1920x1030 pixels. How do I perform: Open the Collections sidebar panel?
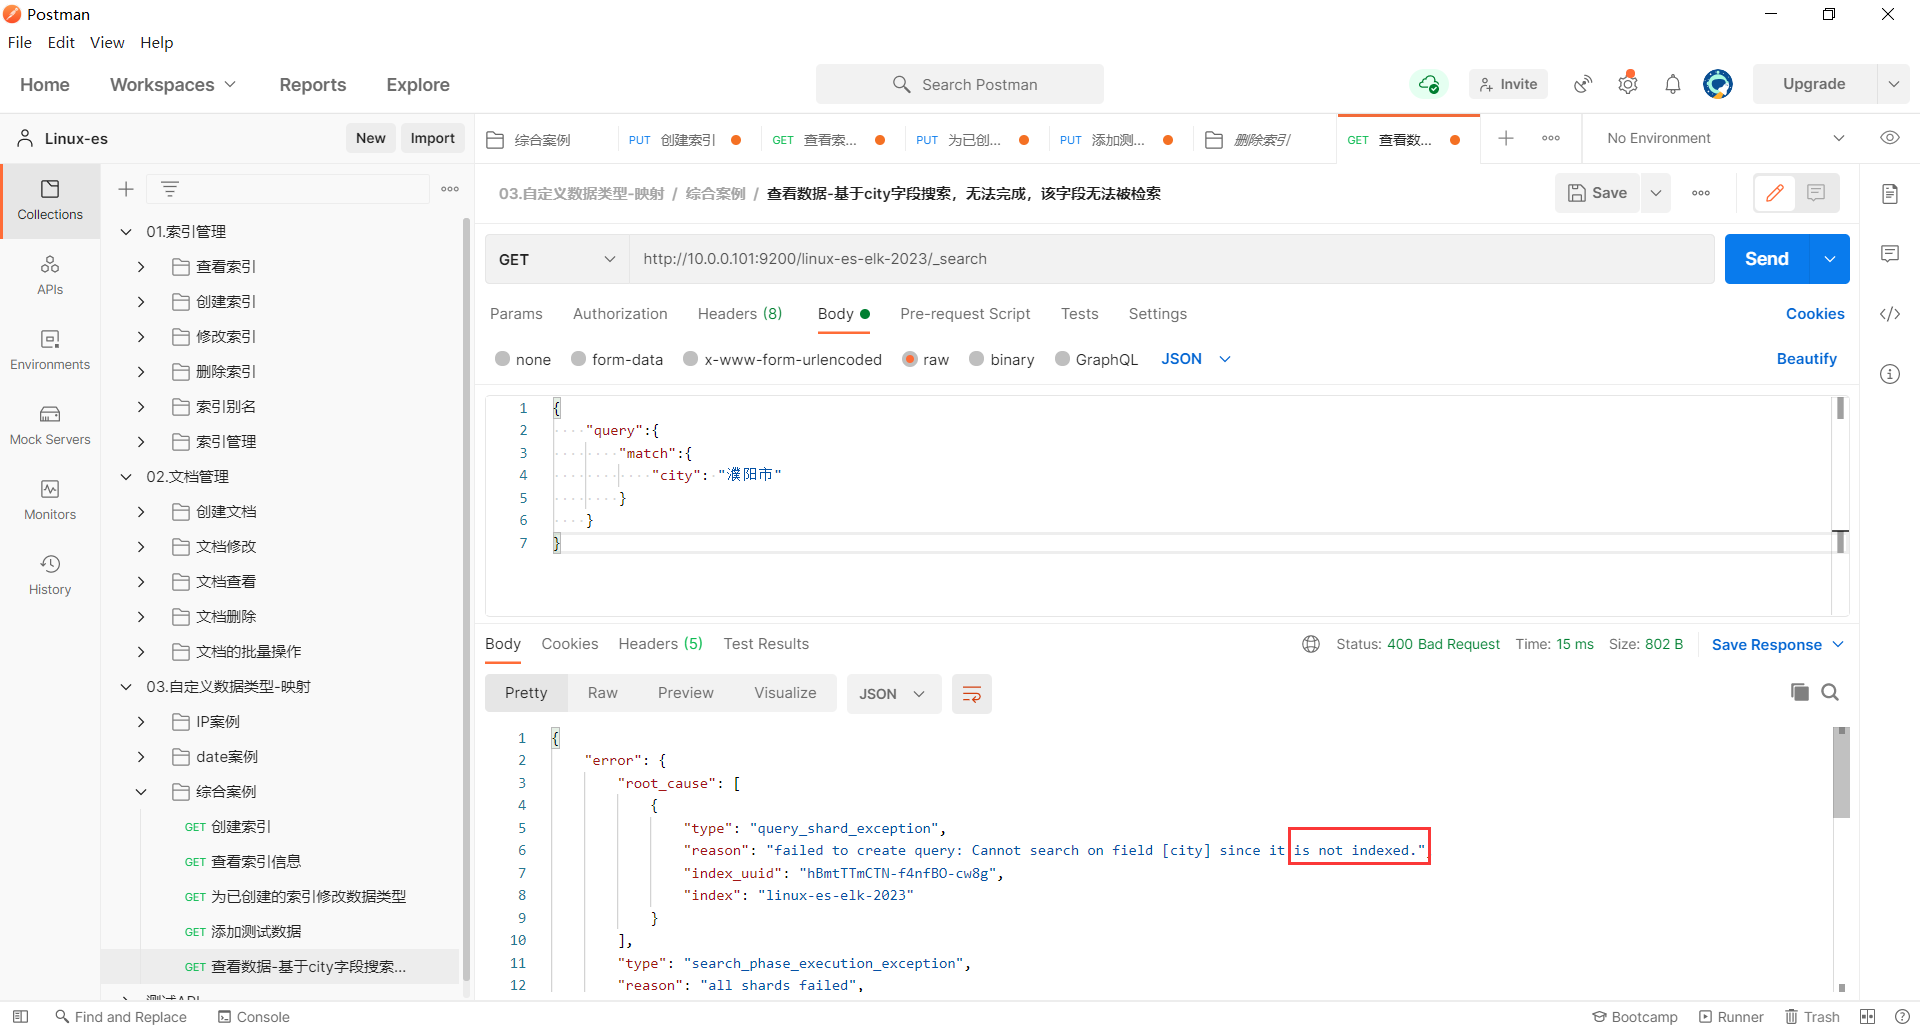click(50, 201)
